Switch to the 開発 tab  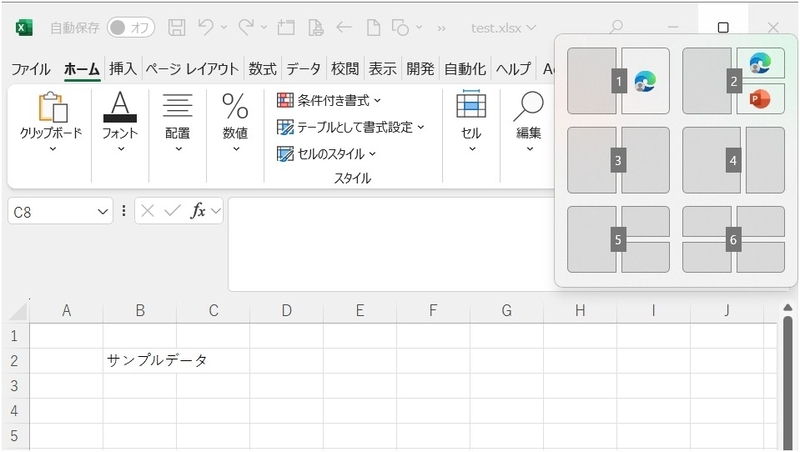coord(420,69)
